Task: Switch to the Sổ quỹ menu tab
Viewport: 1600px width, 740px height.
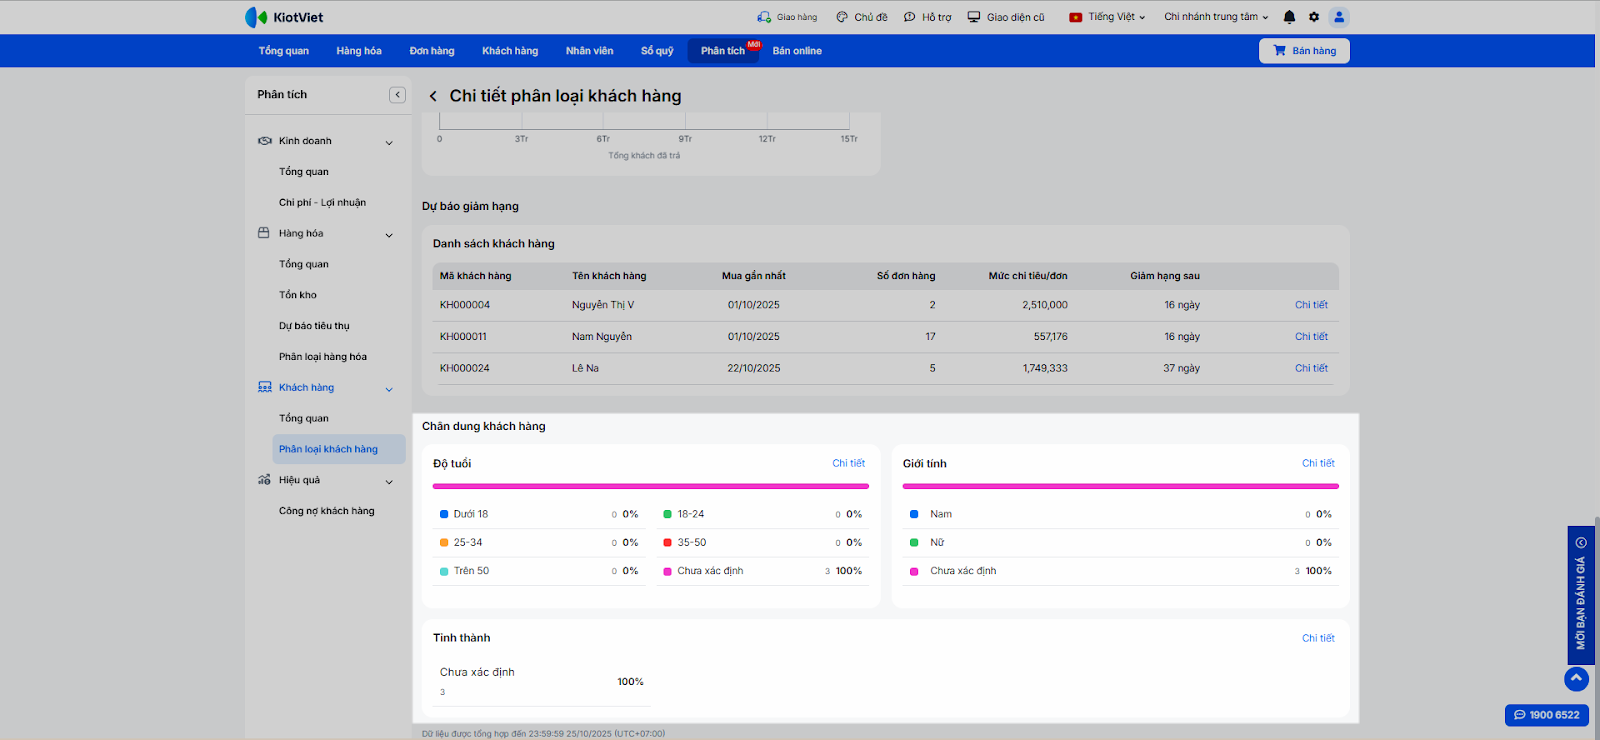Action: (657, 51)
